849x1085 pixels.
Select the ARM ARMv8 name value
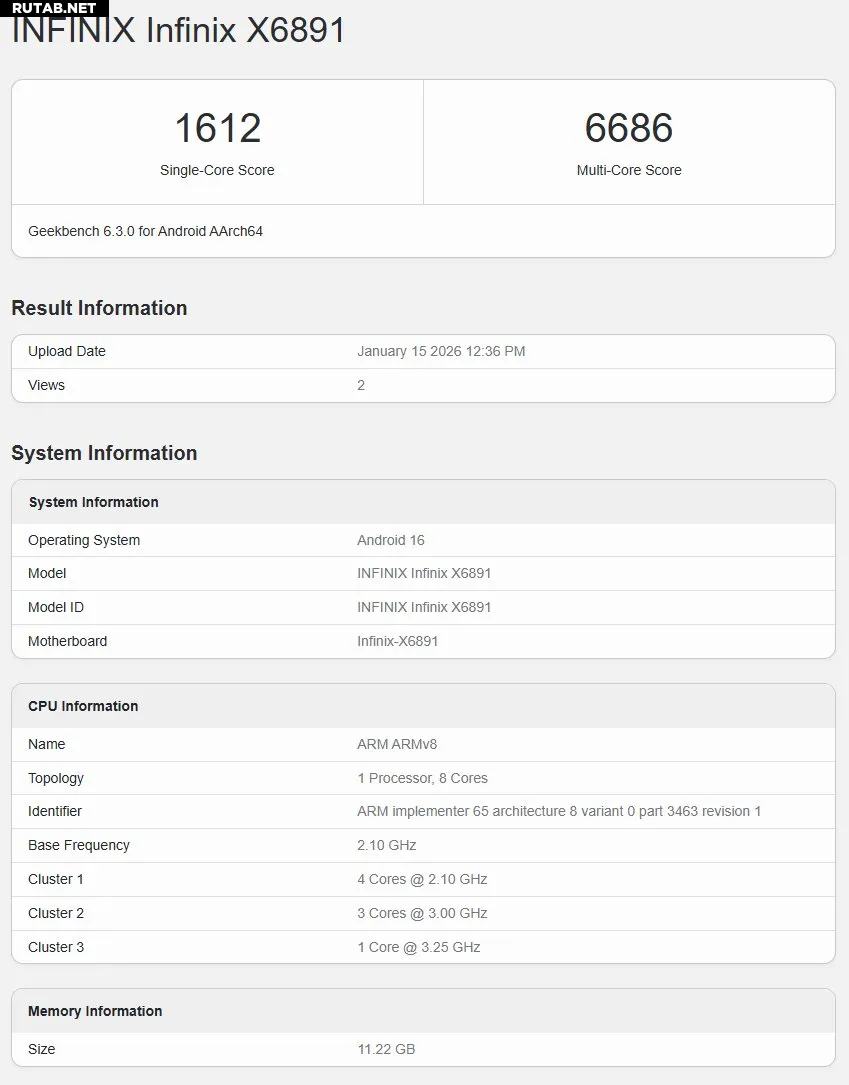point(397,744)
